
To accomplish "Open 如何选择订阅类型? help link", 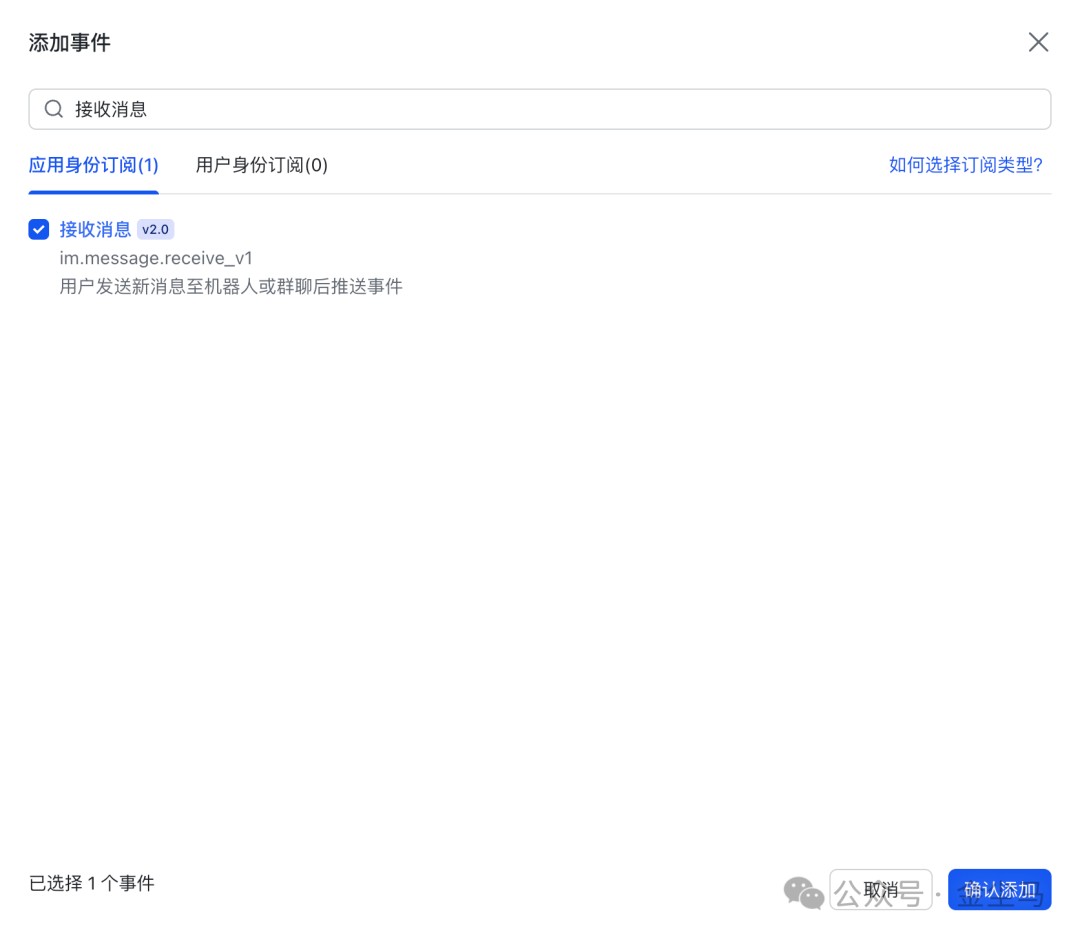I will (965, 165).
